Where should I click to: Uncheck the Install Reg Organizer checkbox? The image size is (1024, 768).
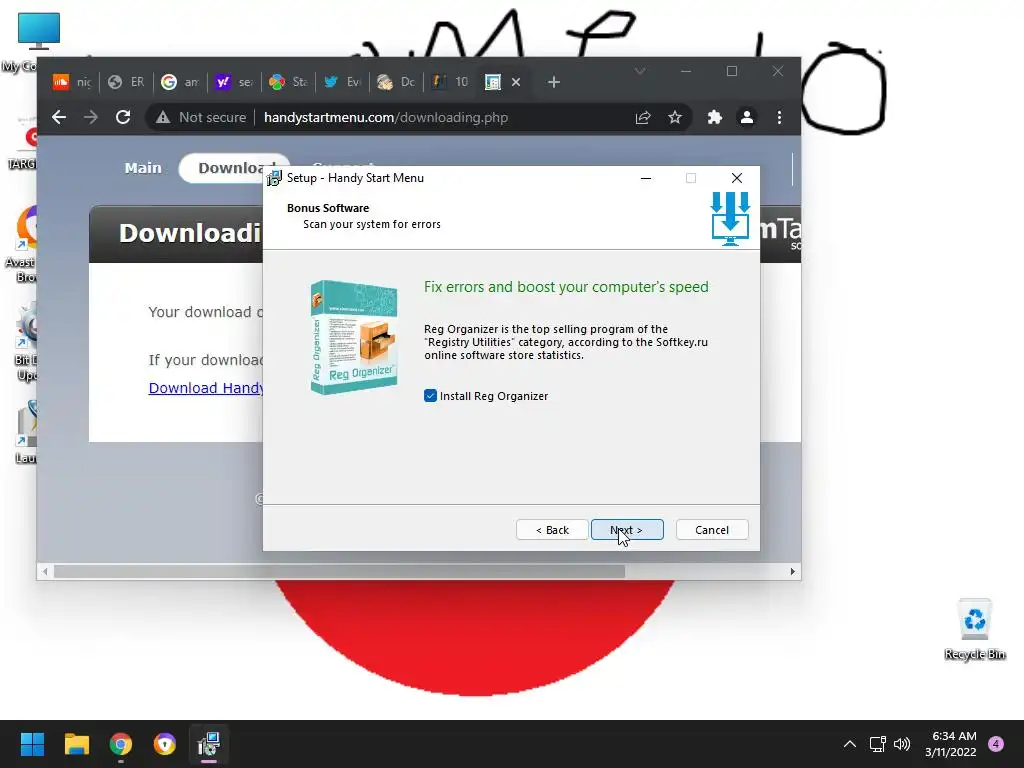[x=430, y=396]
